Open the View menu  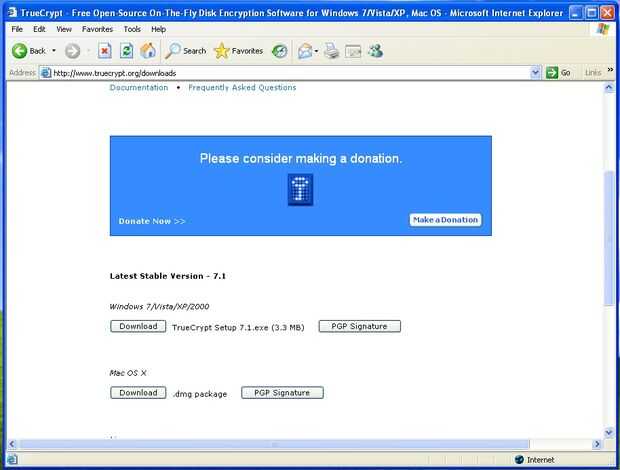[64, 29]
